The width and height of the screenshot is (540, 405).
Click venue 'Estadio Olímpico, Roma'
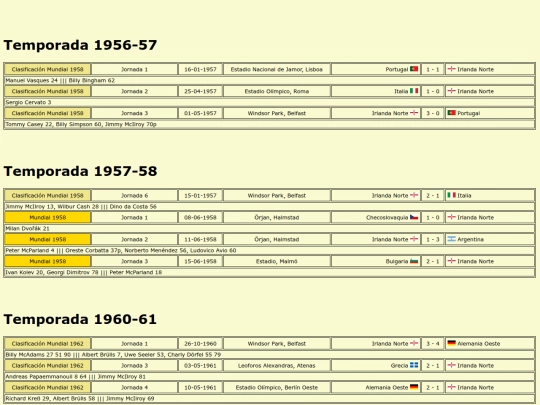tap(277, 91)
